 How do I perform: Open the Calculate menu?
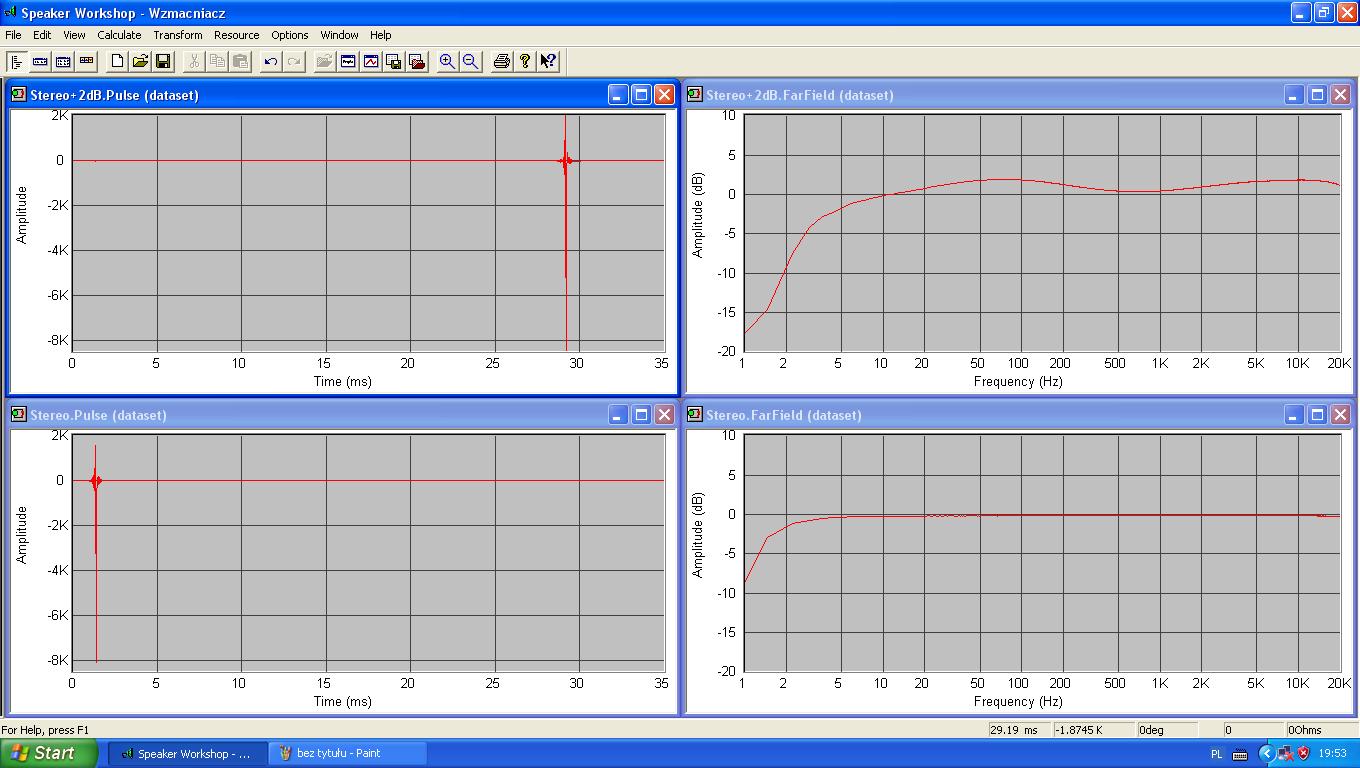pyautogui.click(x=119, y=35)
